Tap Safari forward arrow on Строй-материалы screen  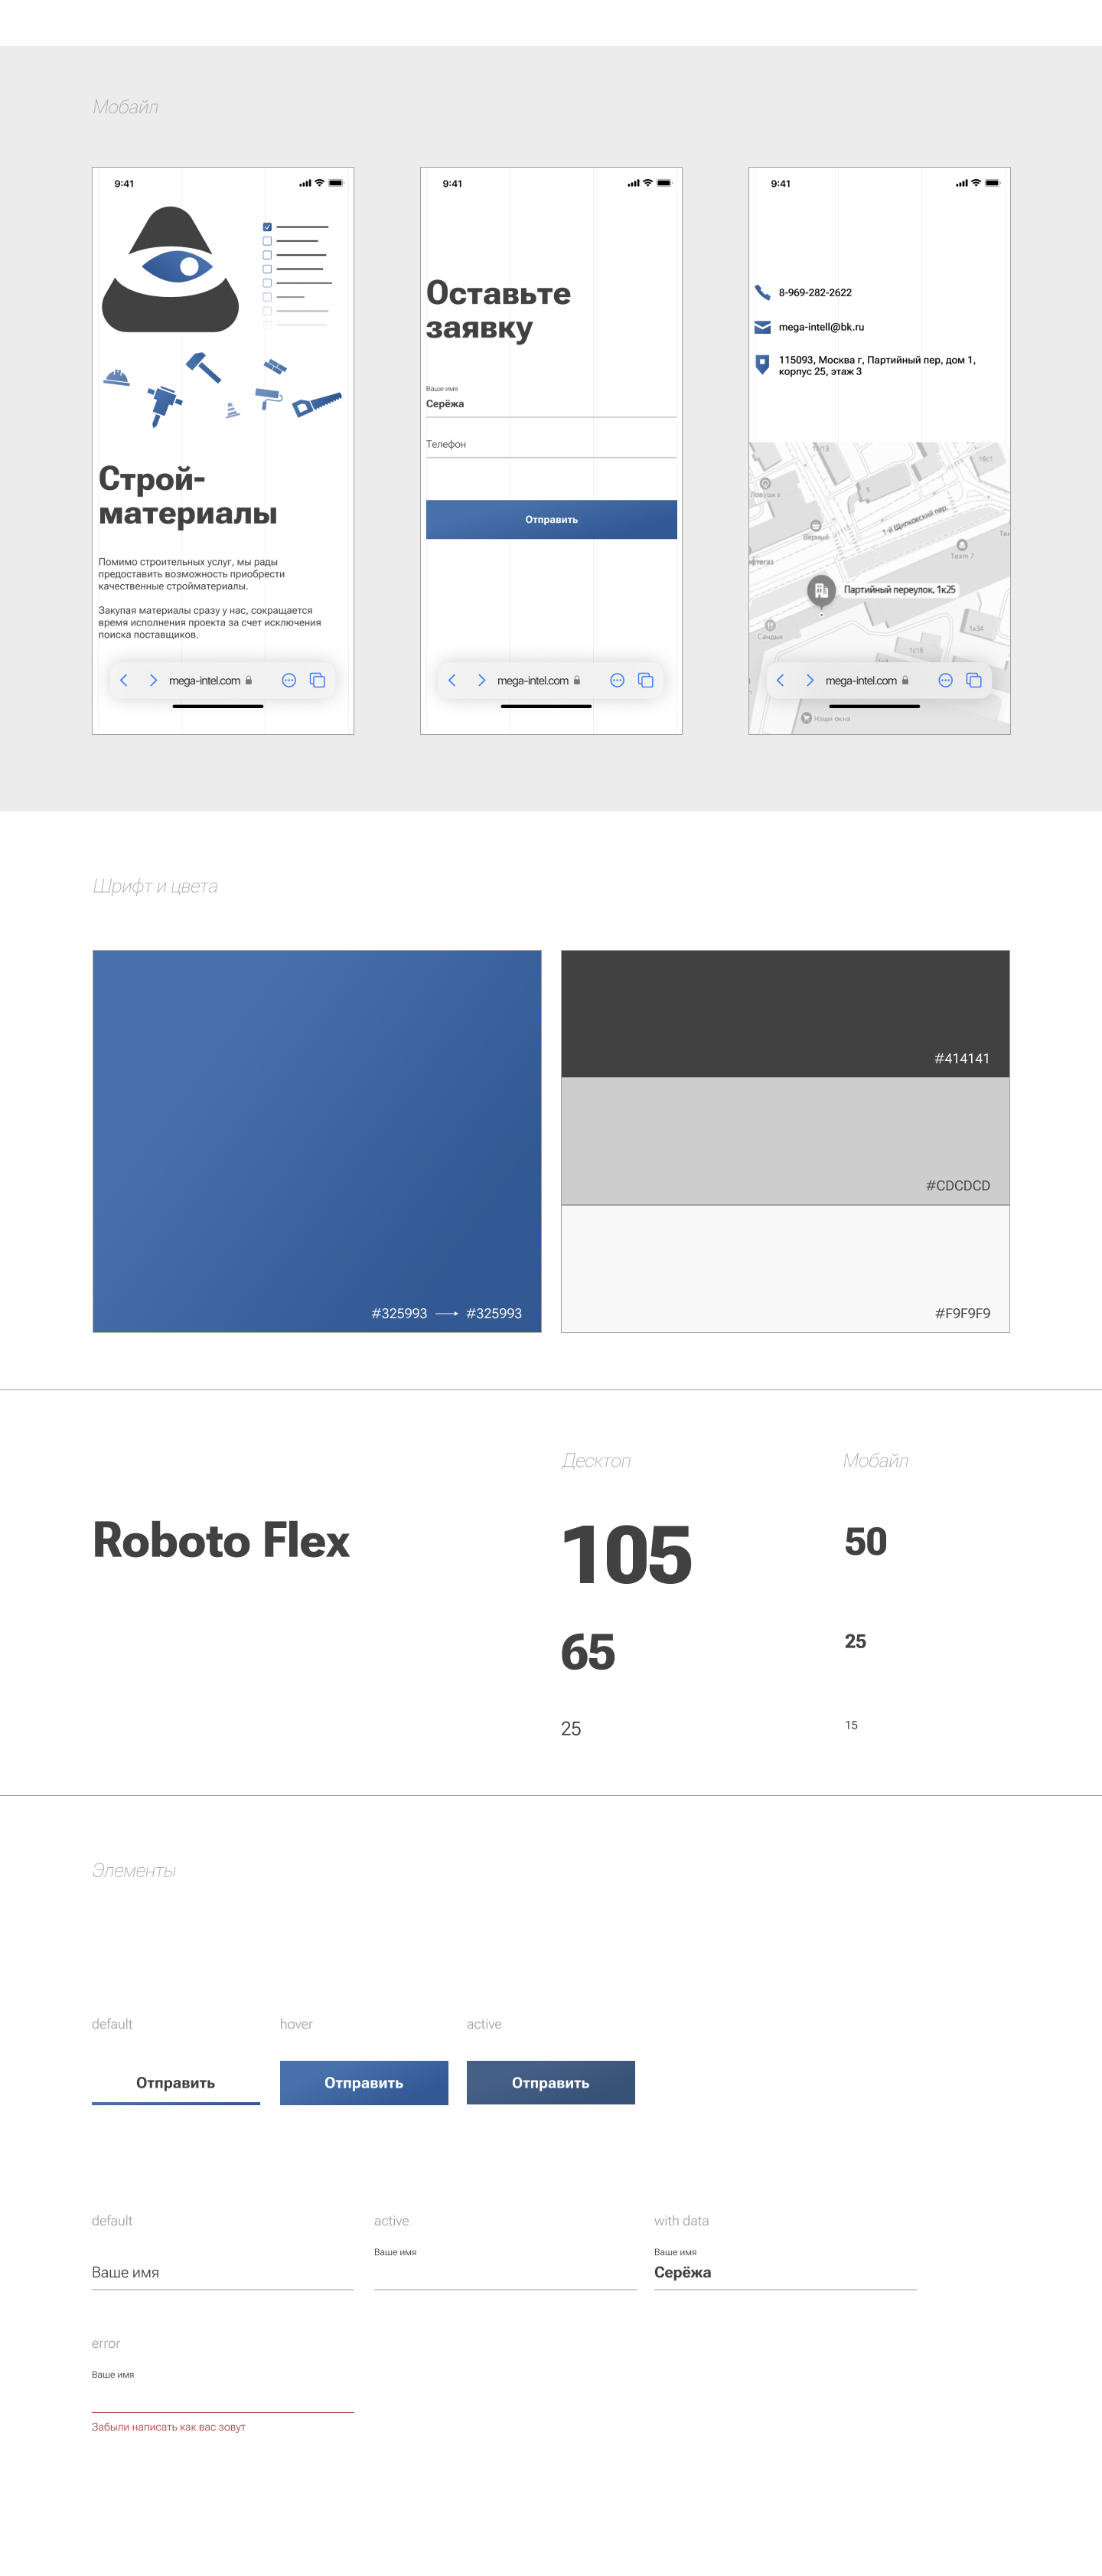153,680
